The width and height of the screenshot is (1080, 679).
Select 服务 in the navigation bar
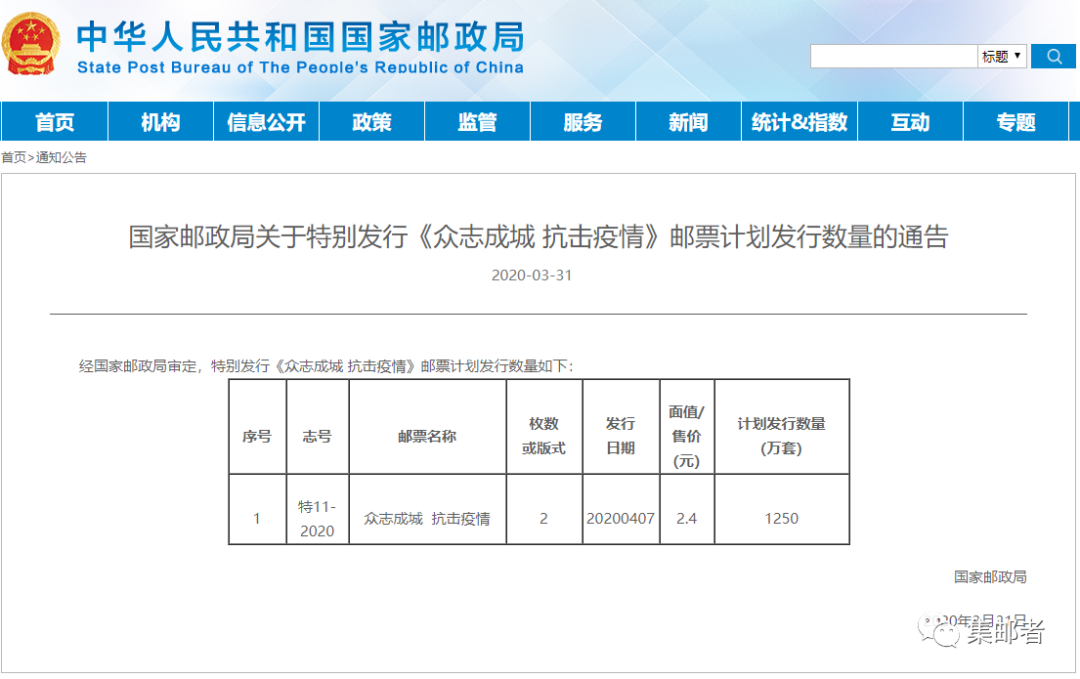coord(583,122)
